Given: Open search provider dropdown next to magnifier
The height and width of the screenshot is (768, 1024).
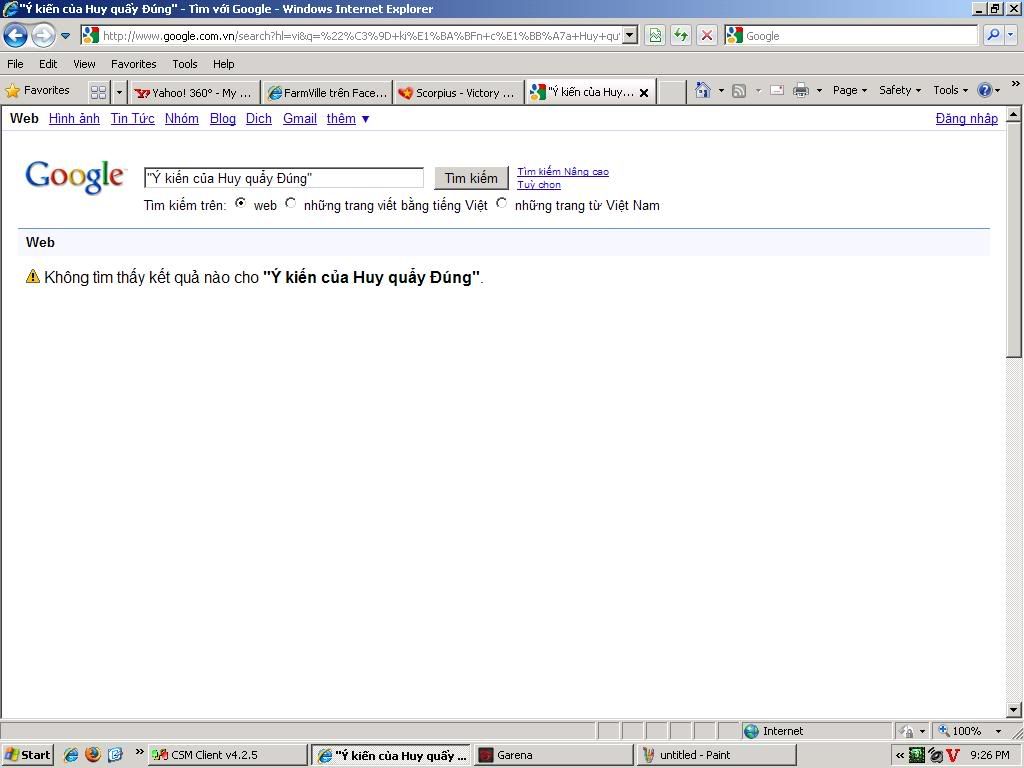Looking at the screenshot, I should click(x=1011, y=35).
